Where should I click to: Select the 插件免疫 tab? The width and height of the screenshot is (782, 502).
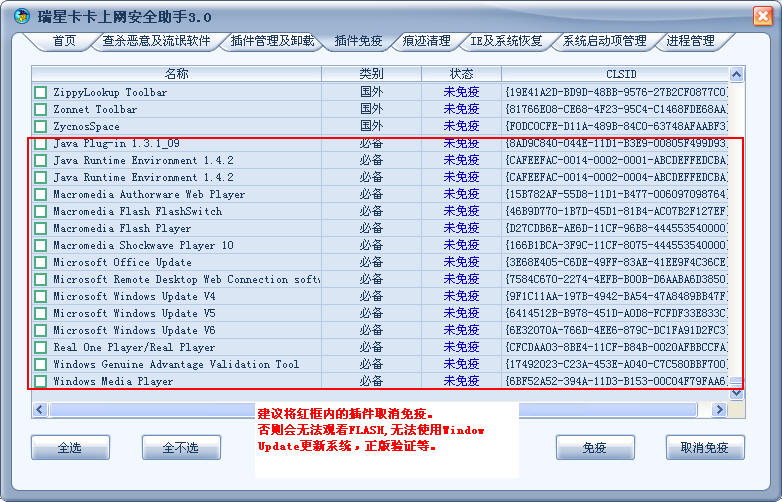(358, 41)
